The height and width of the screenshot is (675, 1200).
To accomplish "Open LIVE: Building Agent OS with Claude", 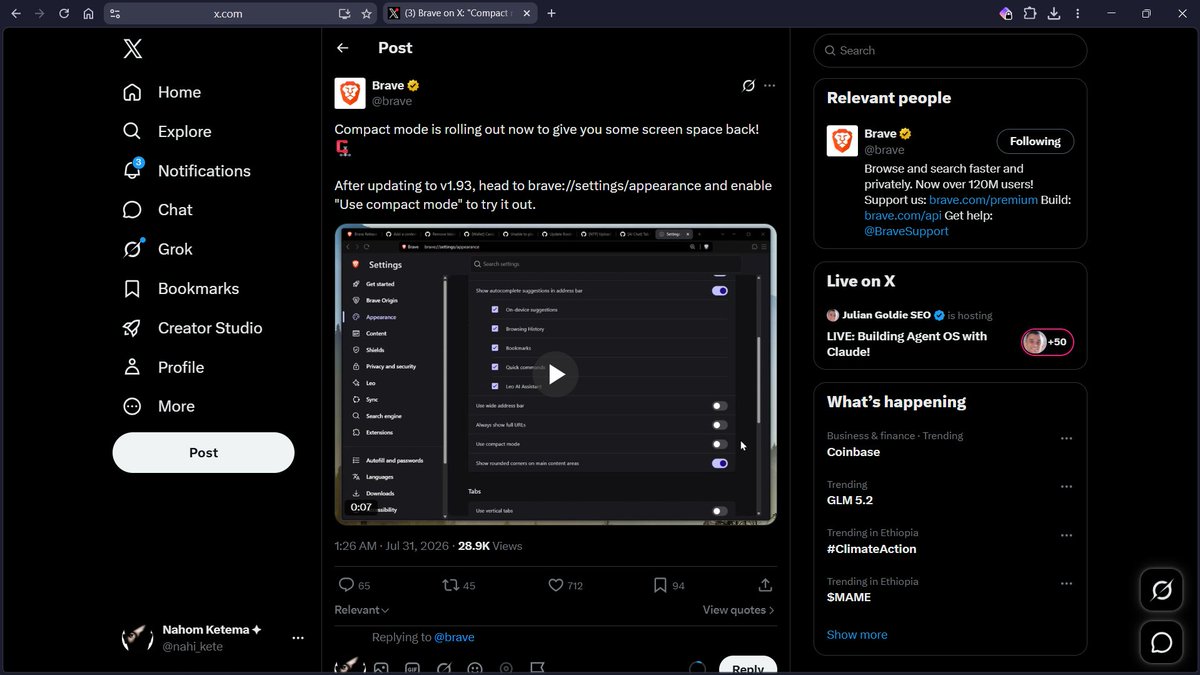I will pos(907,344).
